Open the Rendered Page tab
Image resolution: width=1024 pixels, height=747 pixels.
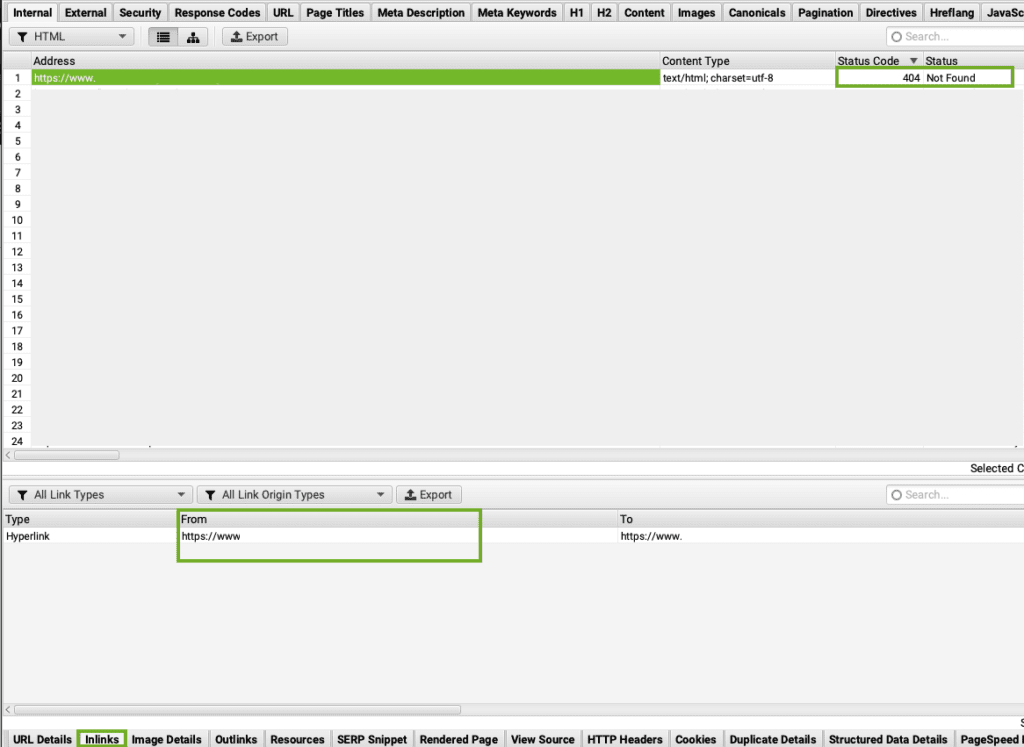(458, 739)
